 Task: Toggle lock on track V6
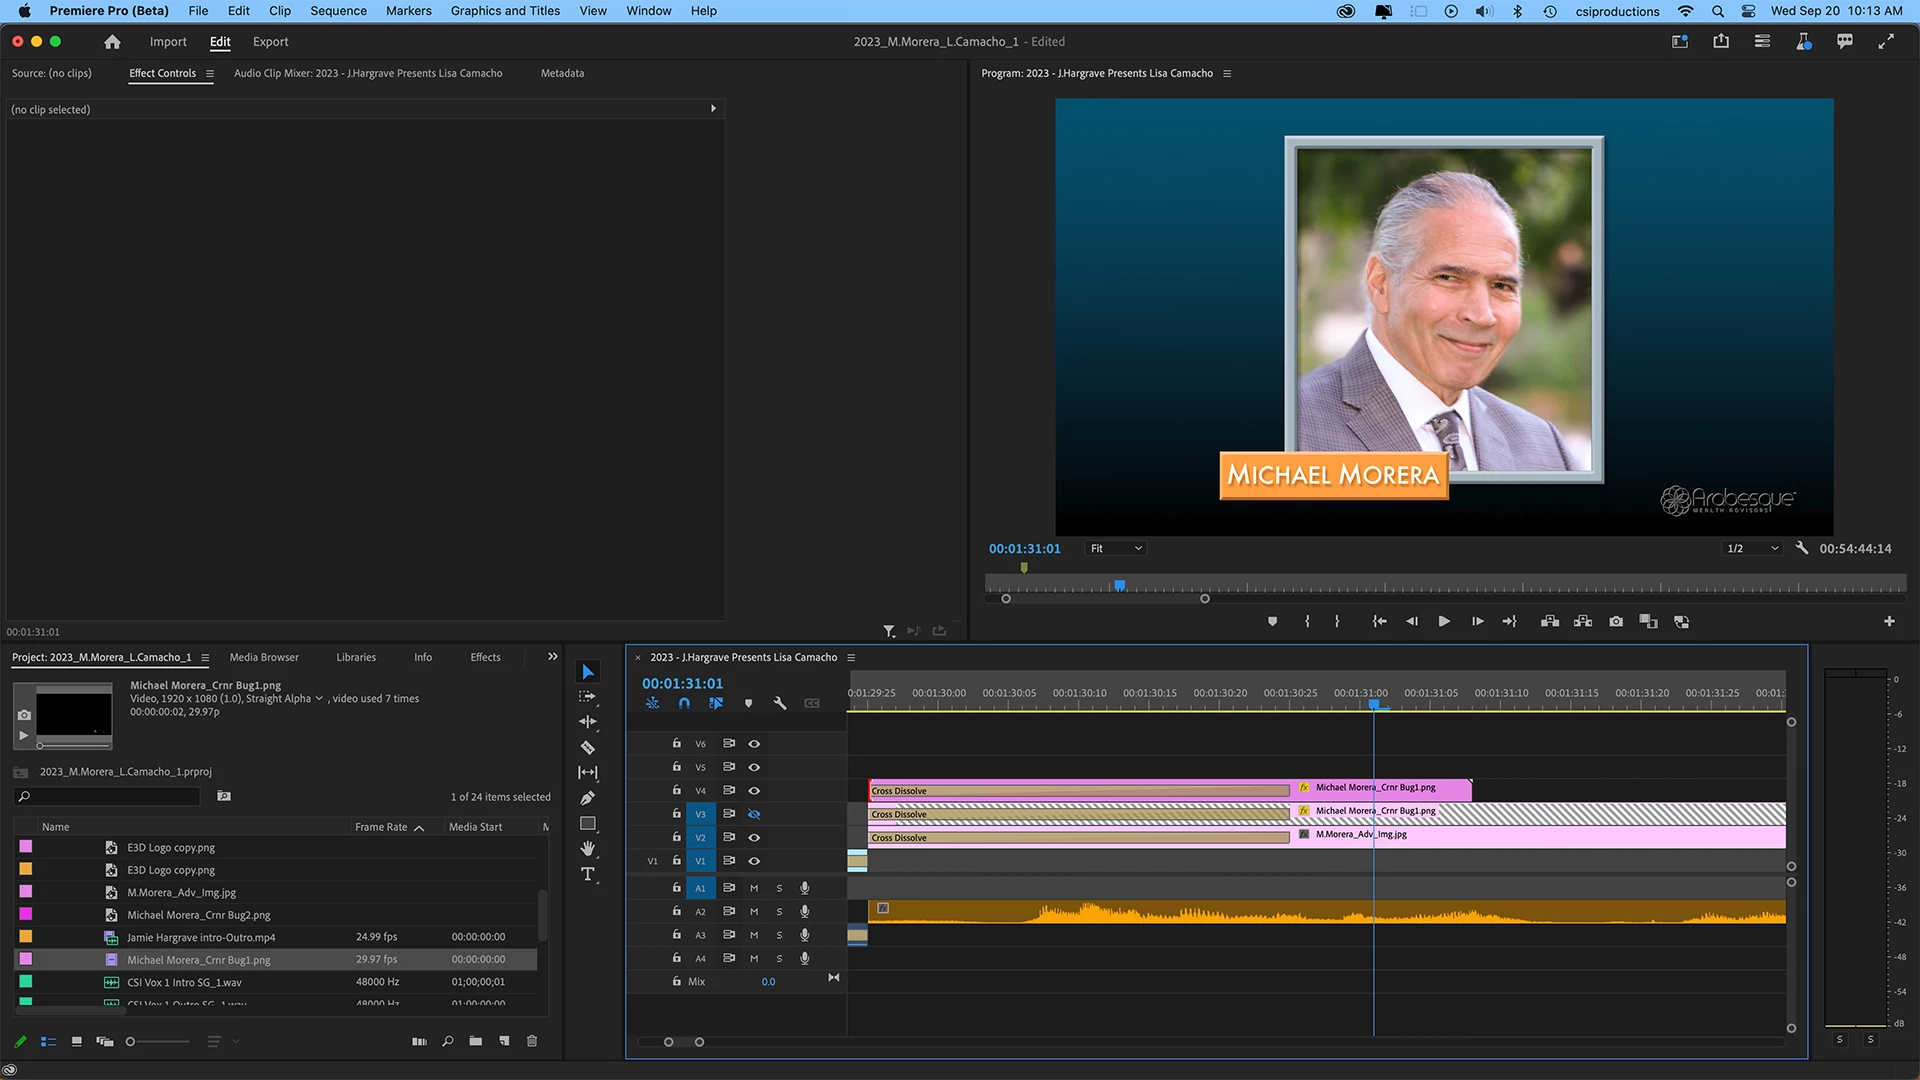coord(676,743)
